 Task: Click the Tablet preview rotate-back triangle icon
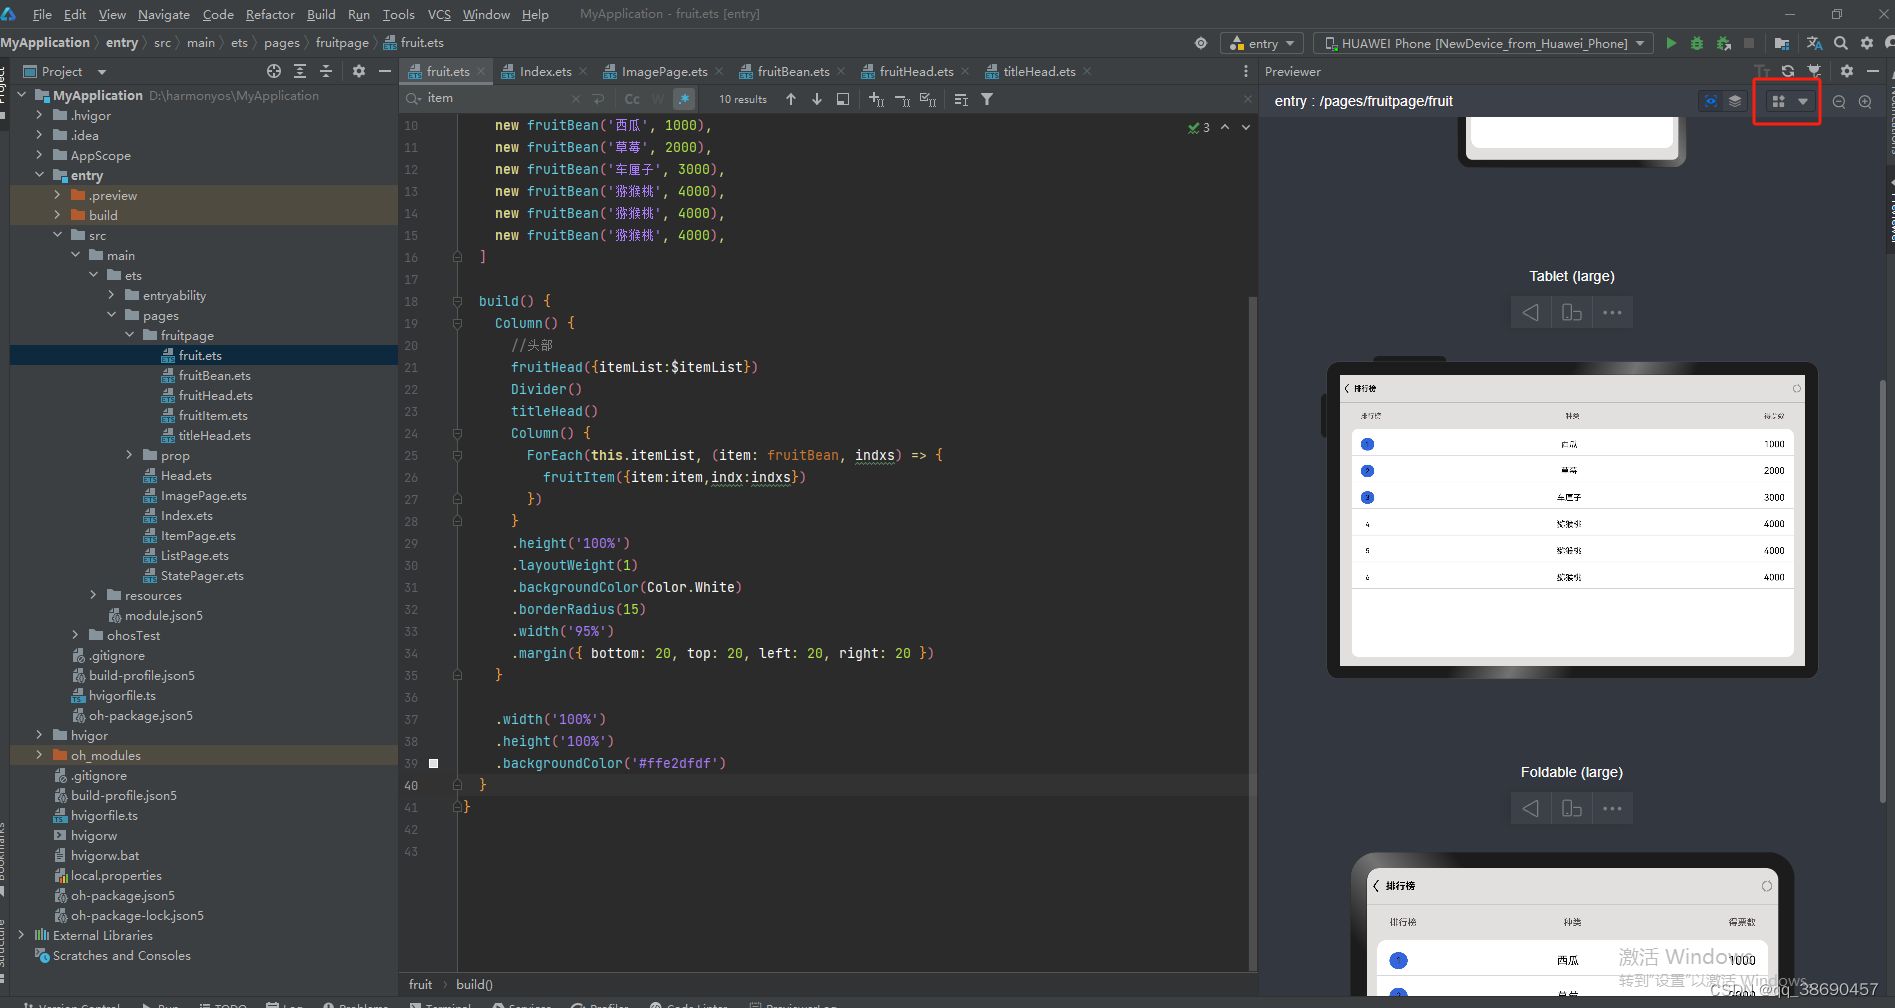click(x=1531, y=313)
